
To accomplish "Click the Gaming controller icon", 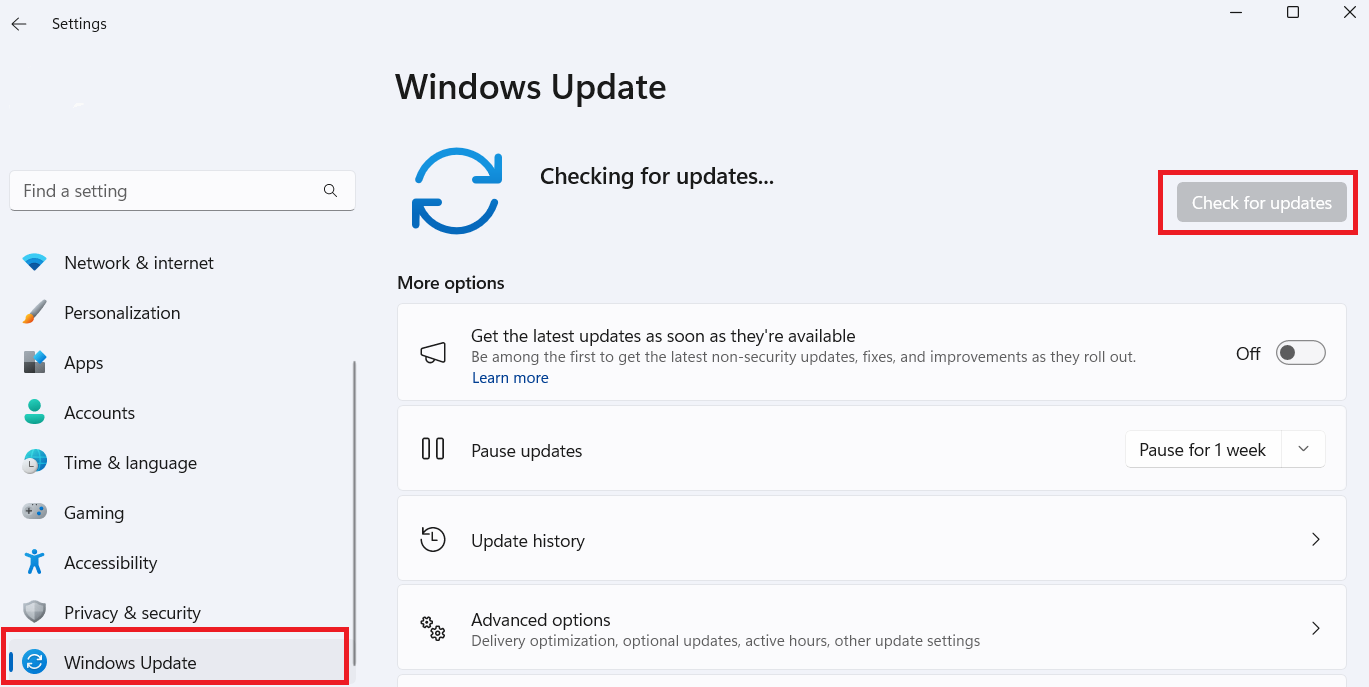I will pyautogui.click(x=35, y=512).
